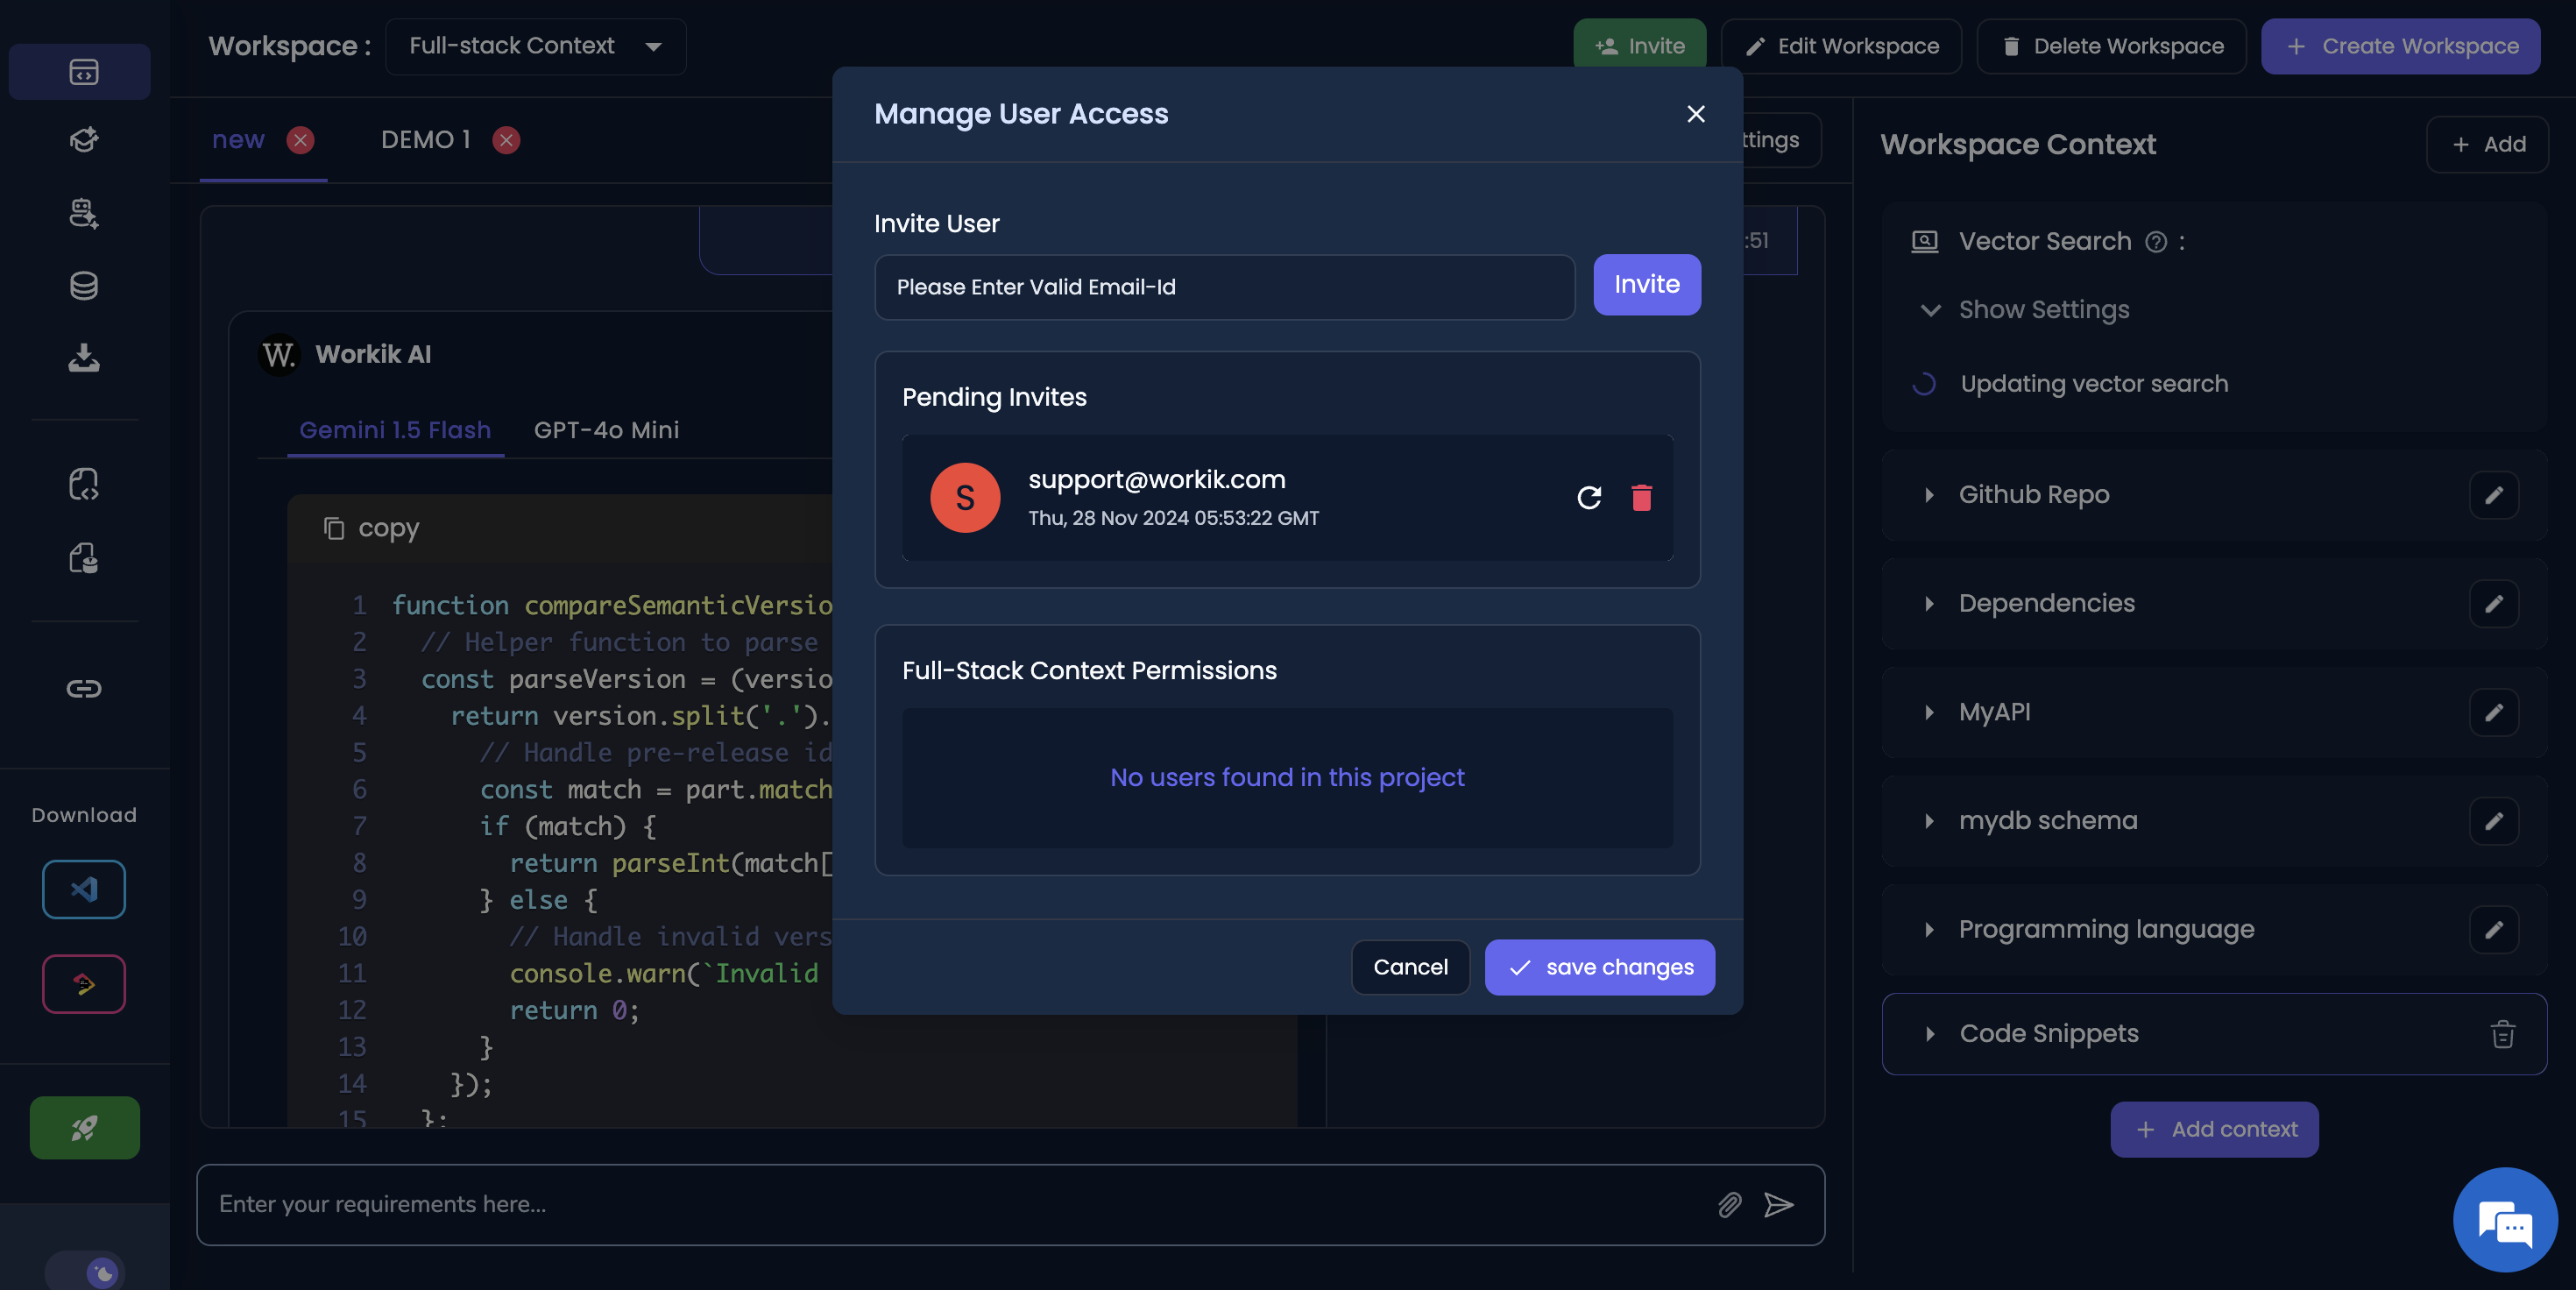Expand the Programming language section
The width and height of the screenshot is (2576, 1290).
coord(1929,929)
